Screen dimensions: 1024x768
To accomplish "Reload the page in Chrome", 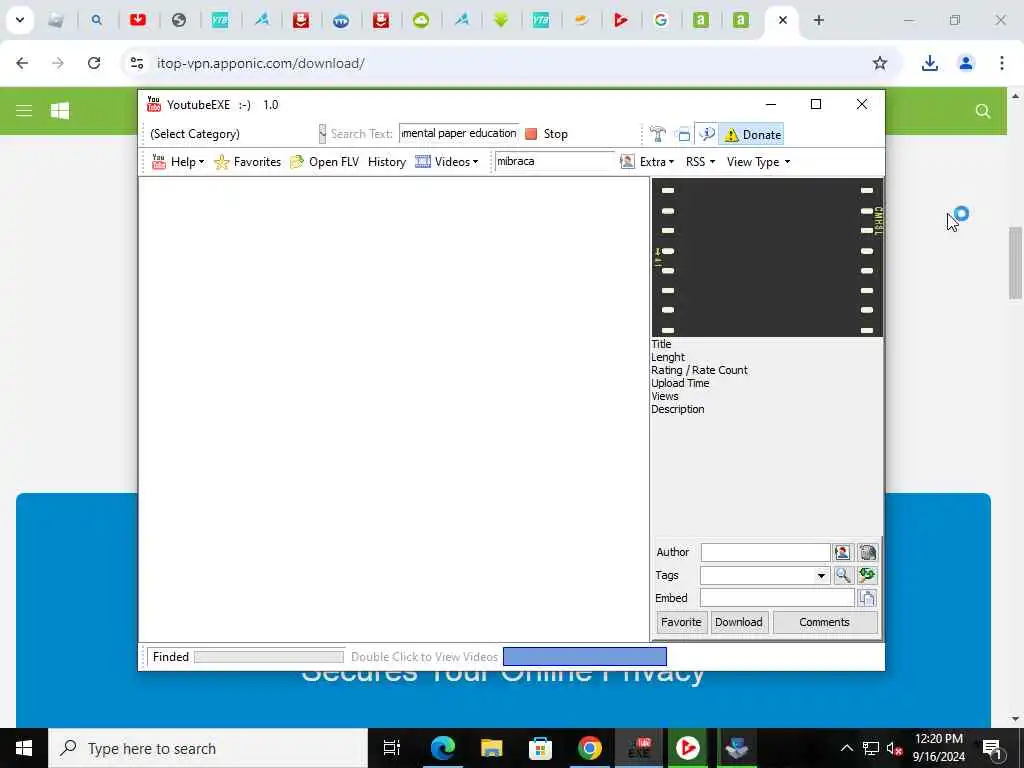I will point(94,63).
